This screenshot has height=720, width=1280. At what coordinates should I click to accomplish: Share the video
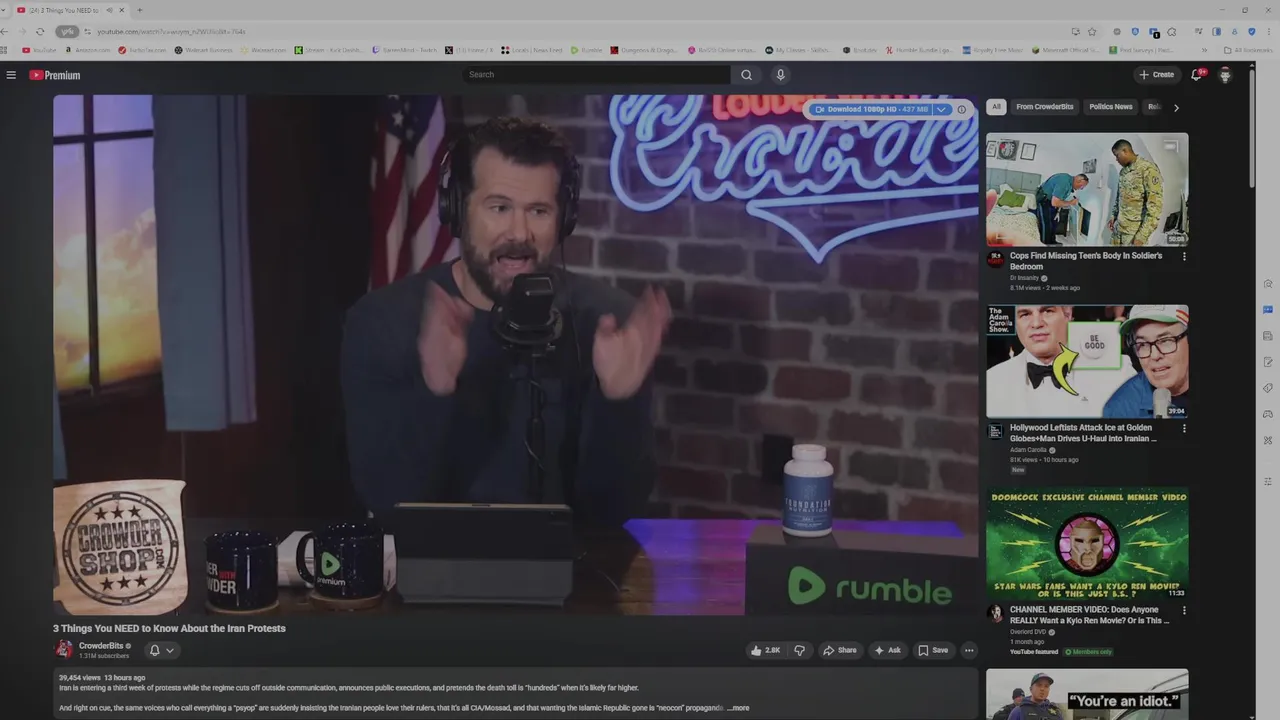(840, 650)
